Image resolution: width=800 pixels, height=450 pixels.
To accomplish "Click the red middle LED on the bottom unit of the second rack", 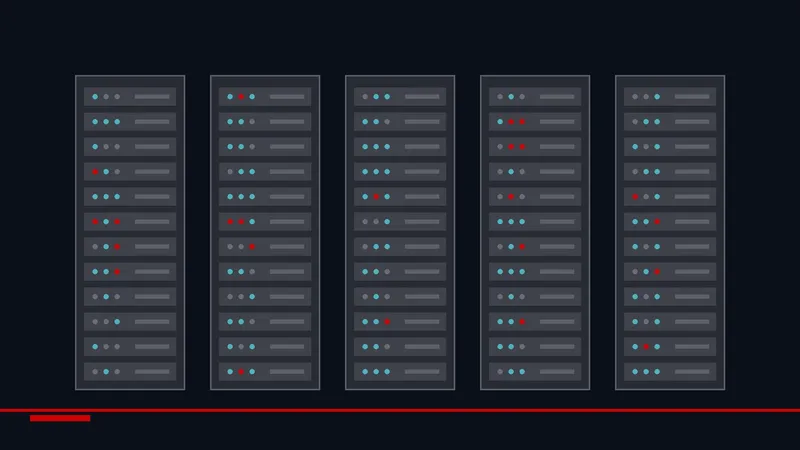I will click(241, 371).
